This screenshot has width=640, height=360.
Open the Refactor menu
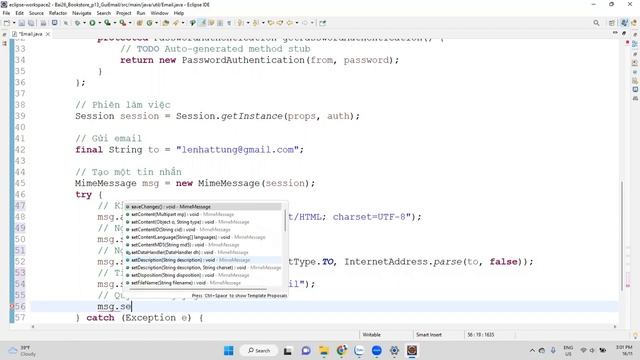(x=58, y=13)
